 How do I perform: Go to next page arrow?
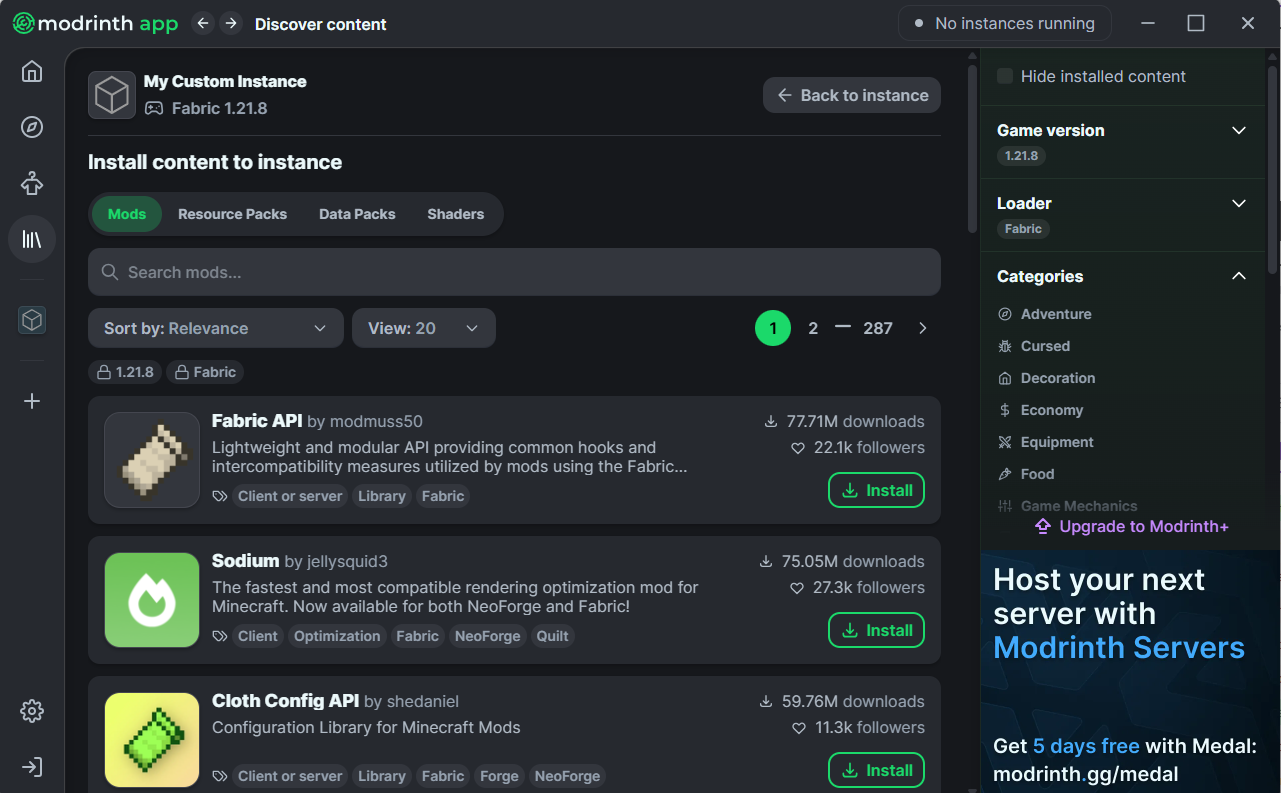click(922, 328)
